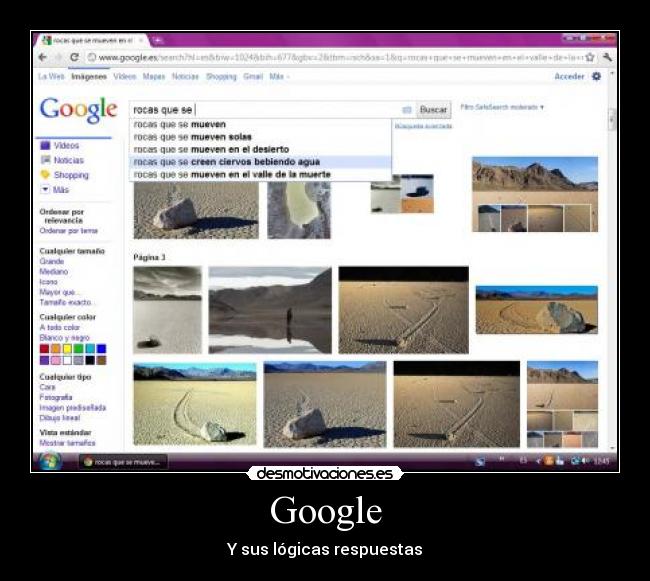The height and width of the screenshot is (581, 650).
Task: Open Google settings gear icon
Action: click(597, 76)
